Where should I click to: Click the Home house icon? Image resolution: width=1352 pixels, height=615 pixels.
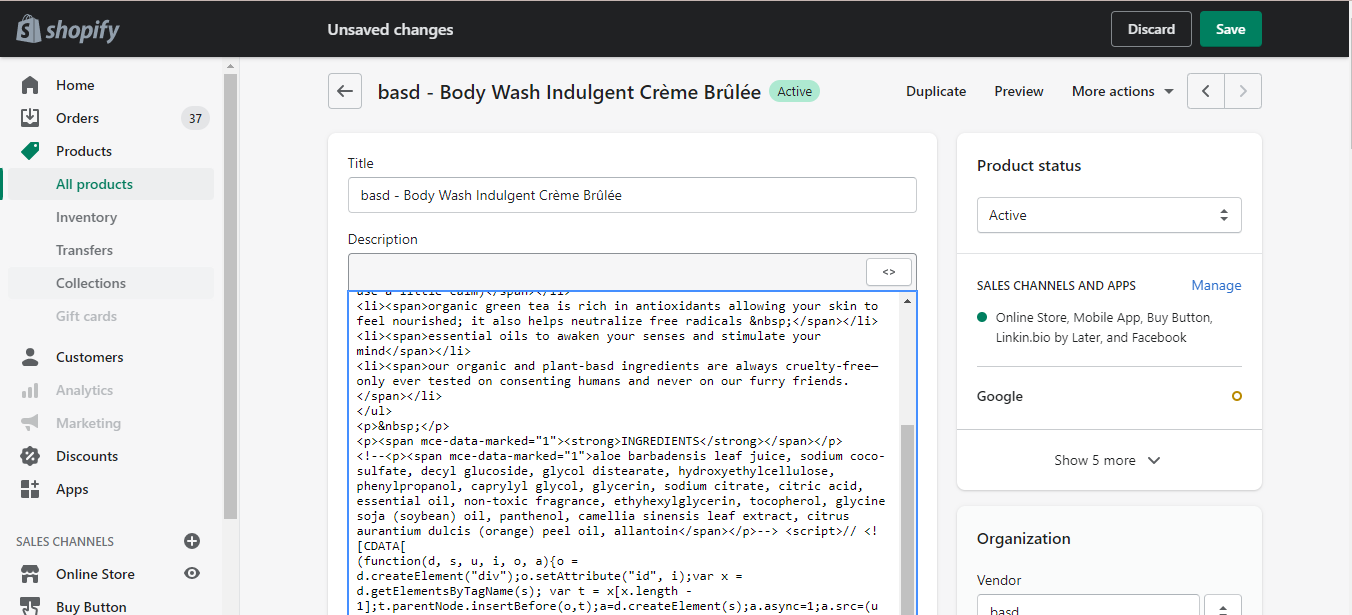tap(30, 85)
